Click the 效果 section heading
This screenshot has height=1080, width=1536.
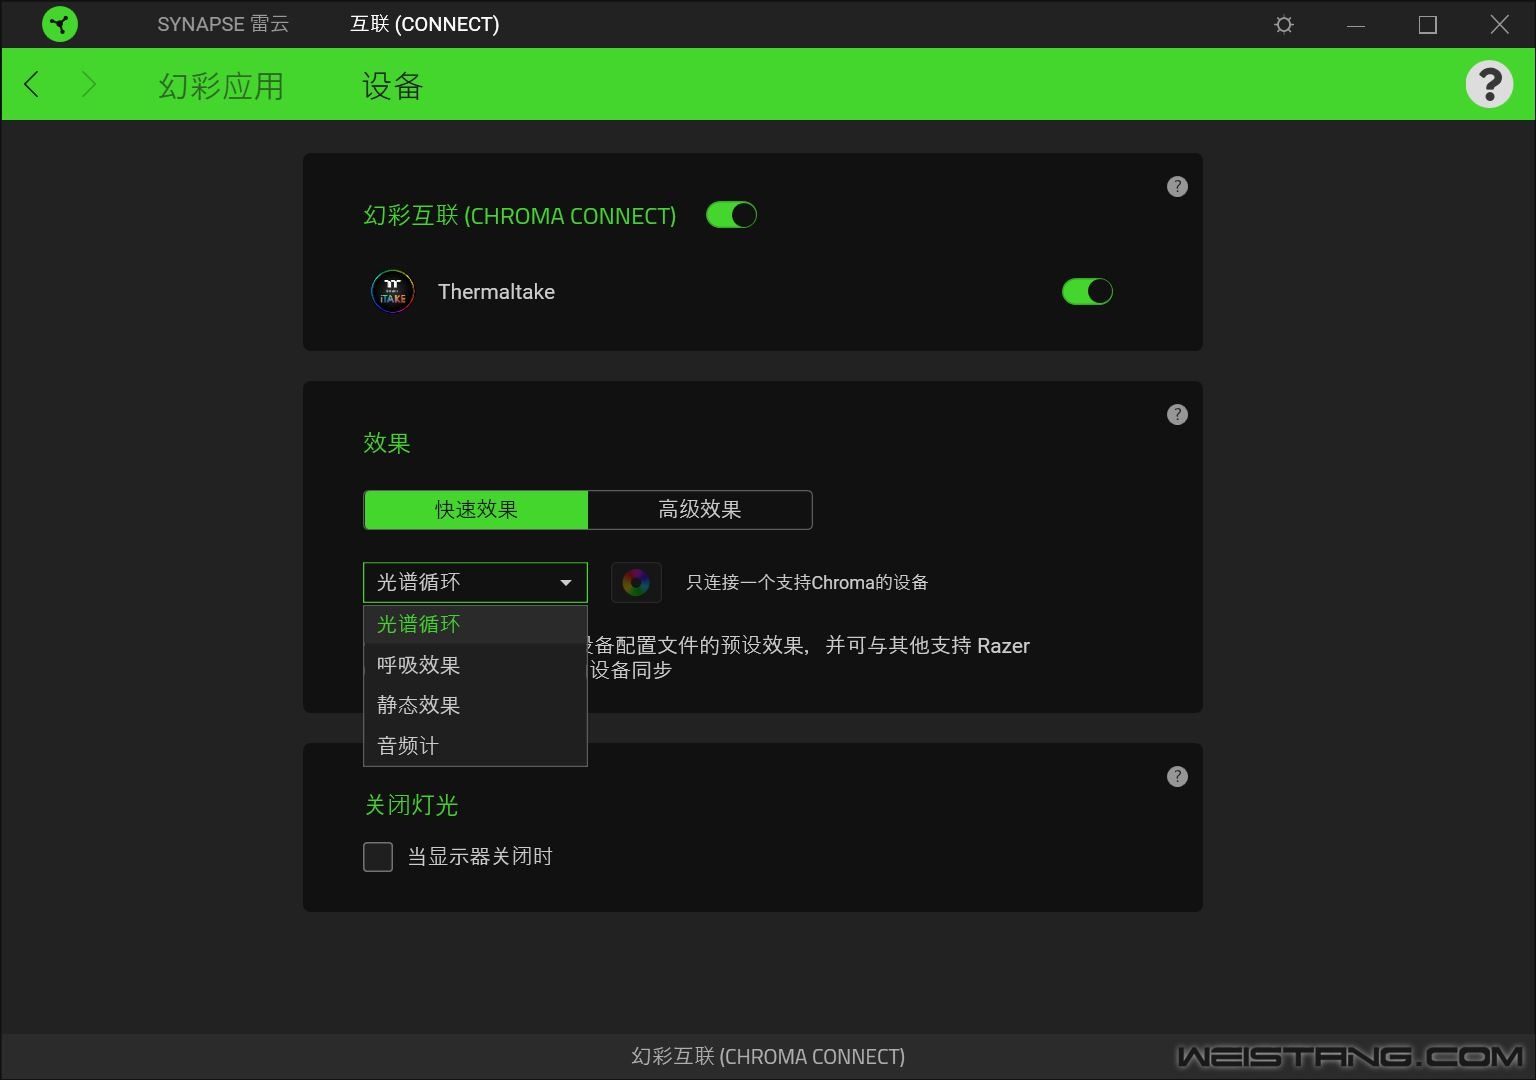[x=387, y=443]
